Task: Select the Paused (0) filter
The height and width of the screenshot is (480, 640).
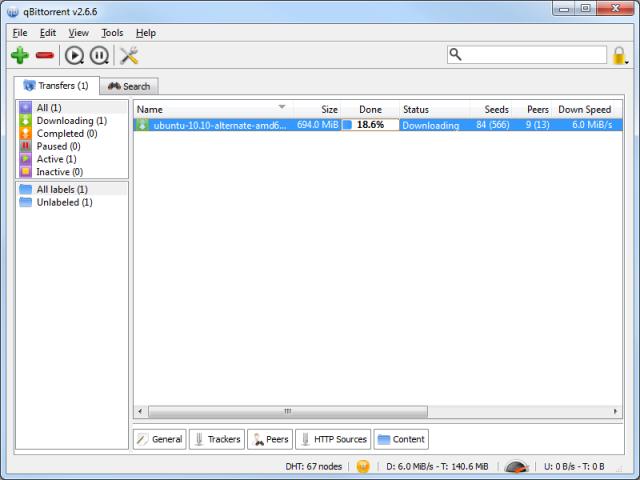Action: tap(58, 146)
